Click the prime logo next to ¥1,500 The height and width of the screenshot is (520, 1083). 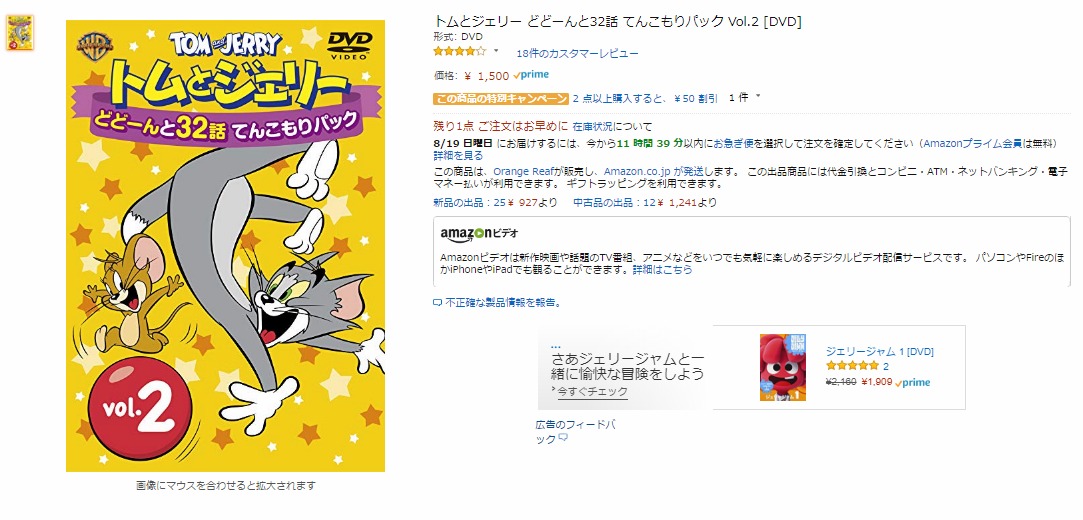click(531, 75)
